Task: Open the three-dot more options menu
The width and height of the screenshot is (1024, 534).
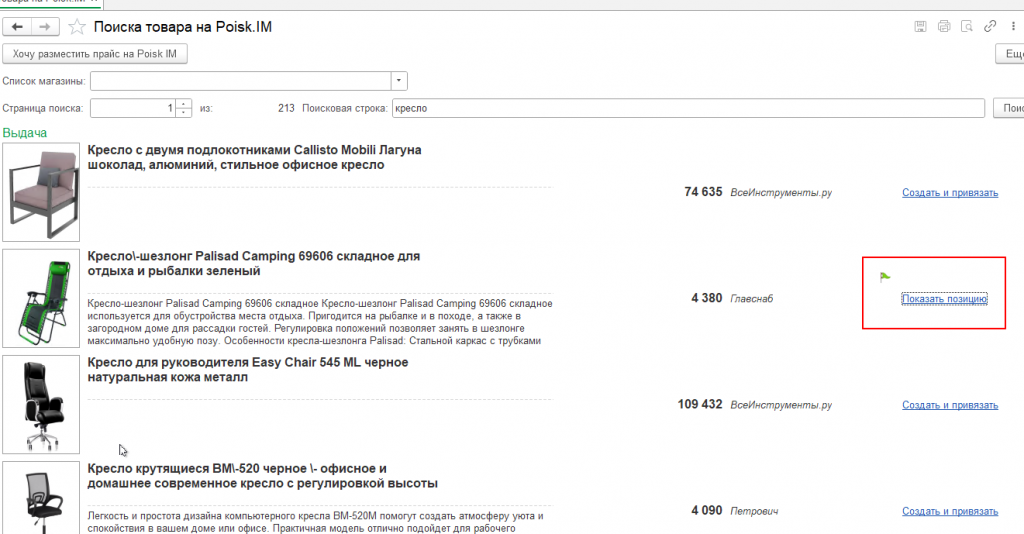Action: tap(1014, 26)
